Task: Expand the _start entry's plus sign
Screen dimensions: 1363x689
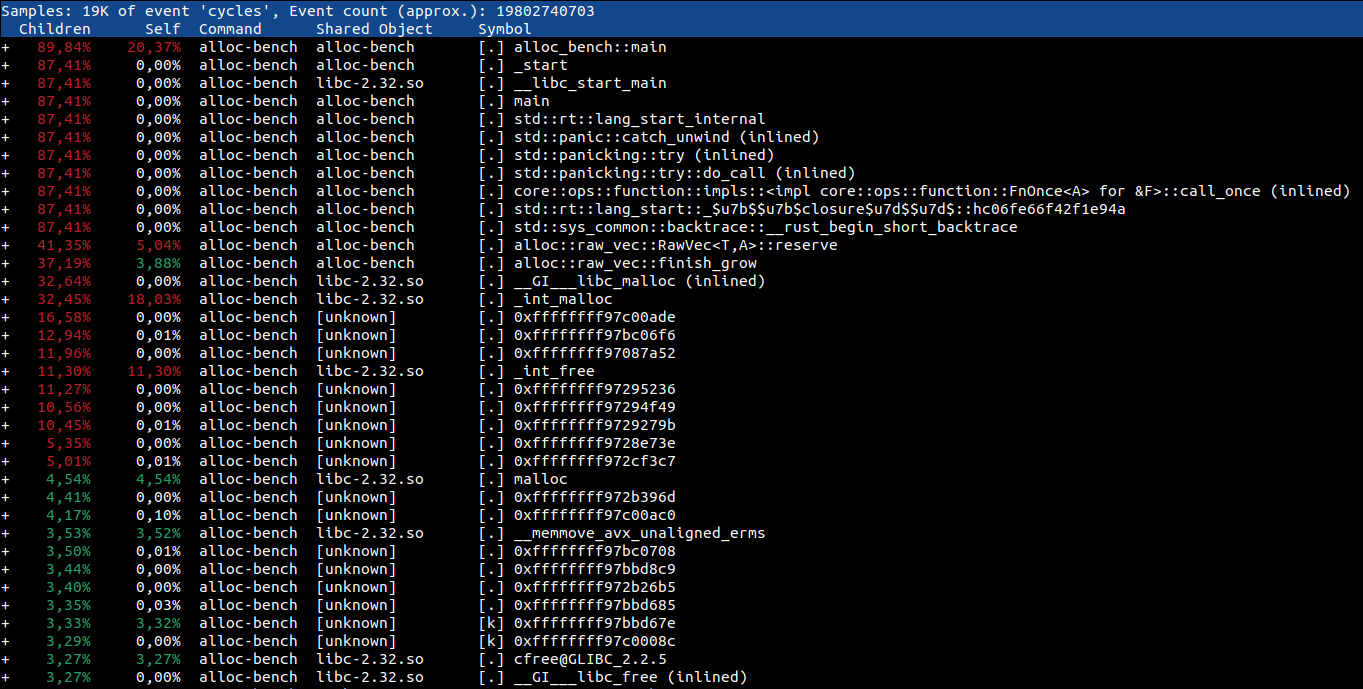Action: 5,65
